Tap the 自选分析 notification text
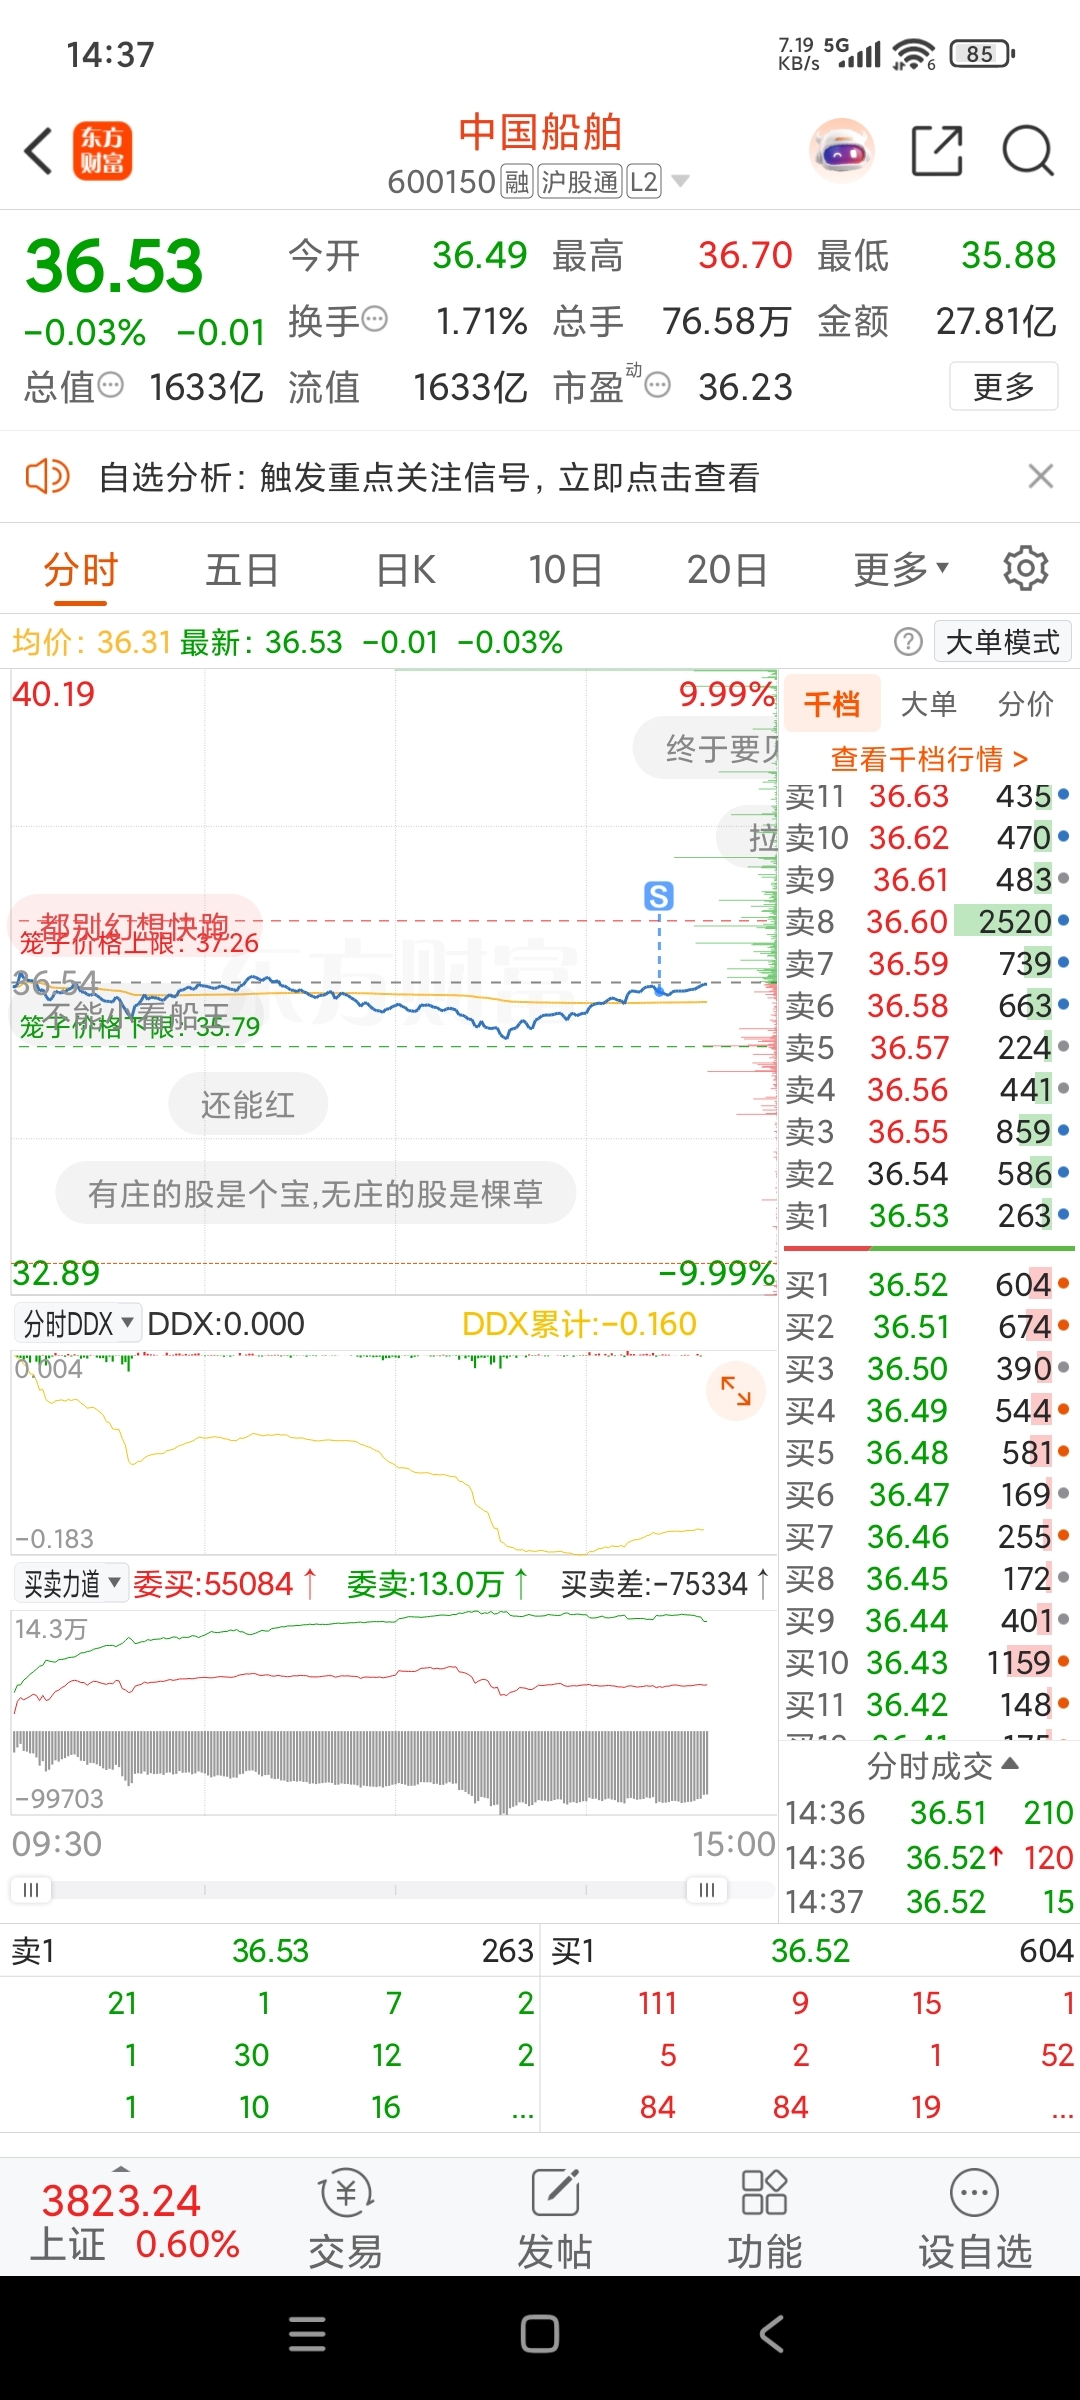This screenshot has width=1080, height=2400. (429, 477)
